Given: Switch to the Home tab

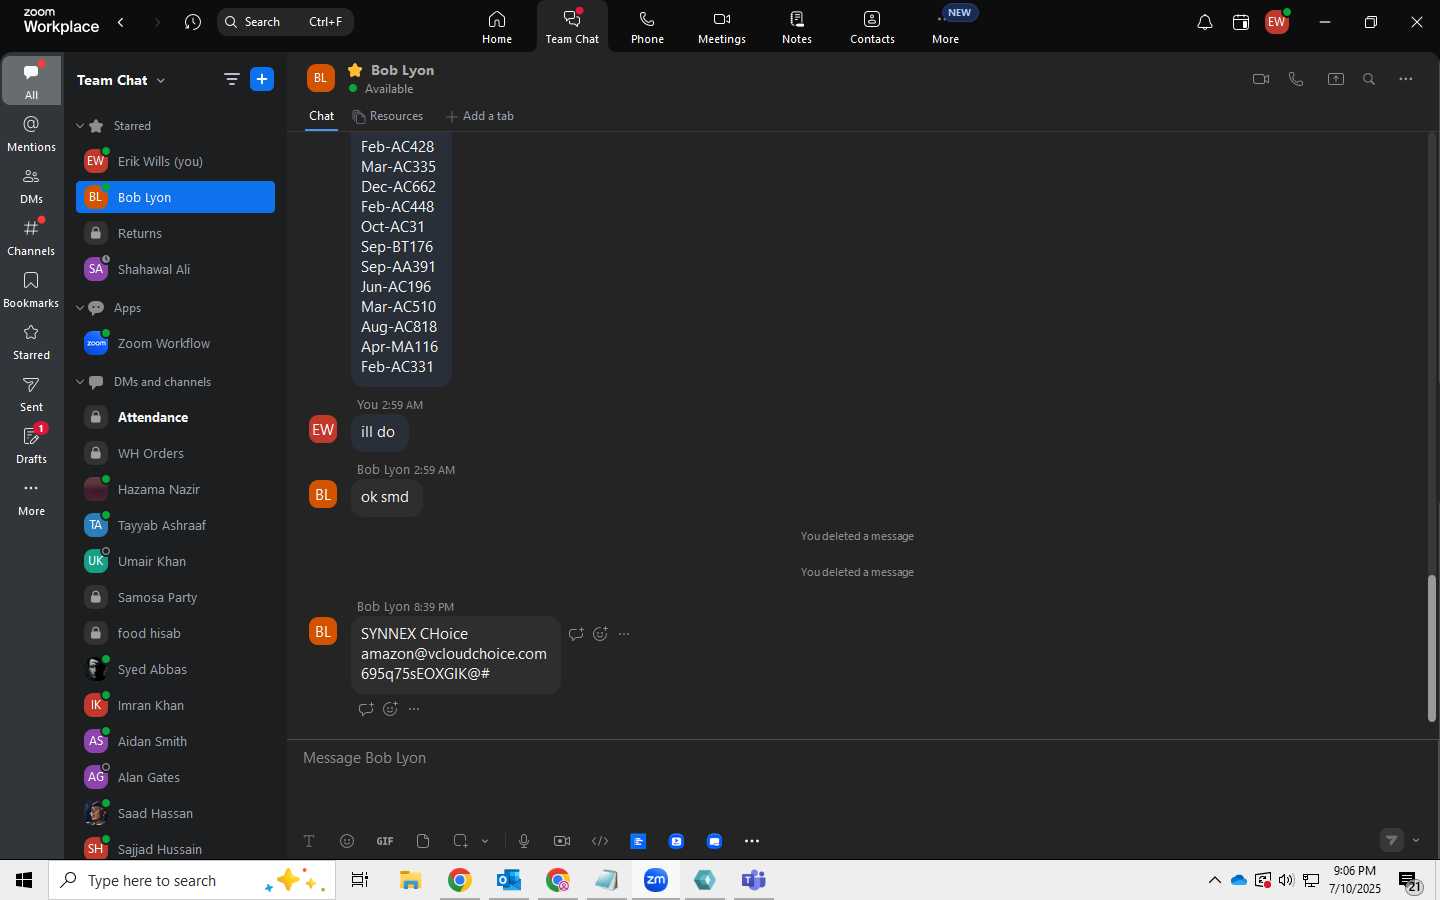Looking at the screenshot, I should click(497, 27).
